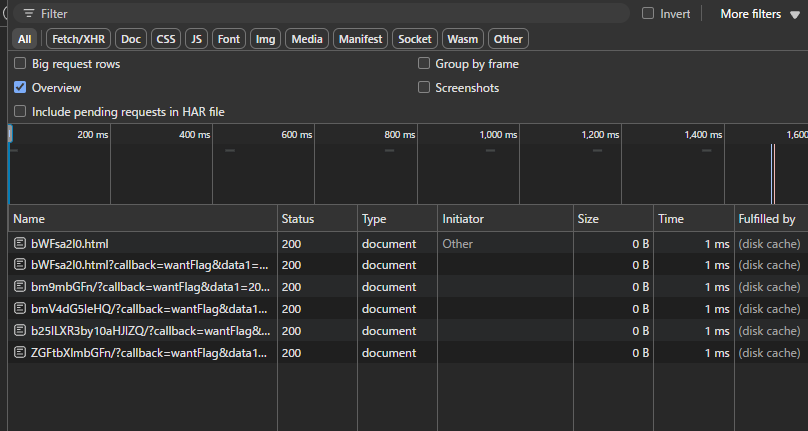Enable Include pending requests in HAR file
The height and width of the screenshot is (431, 808).
coord(20,111)
